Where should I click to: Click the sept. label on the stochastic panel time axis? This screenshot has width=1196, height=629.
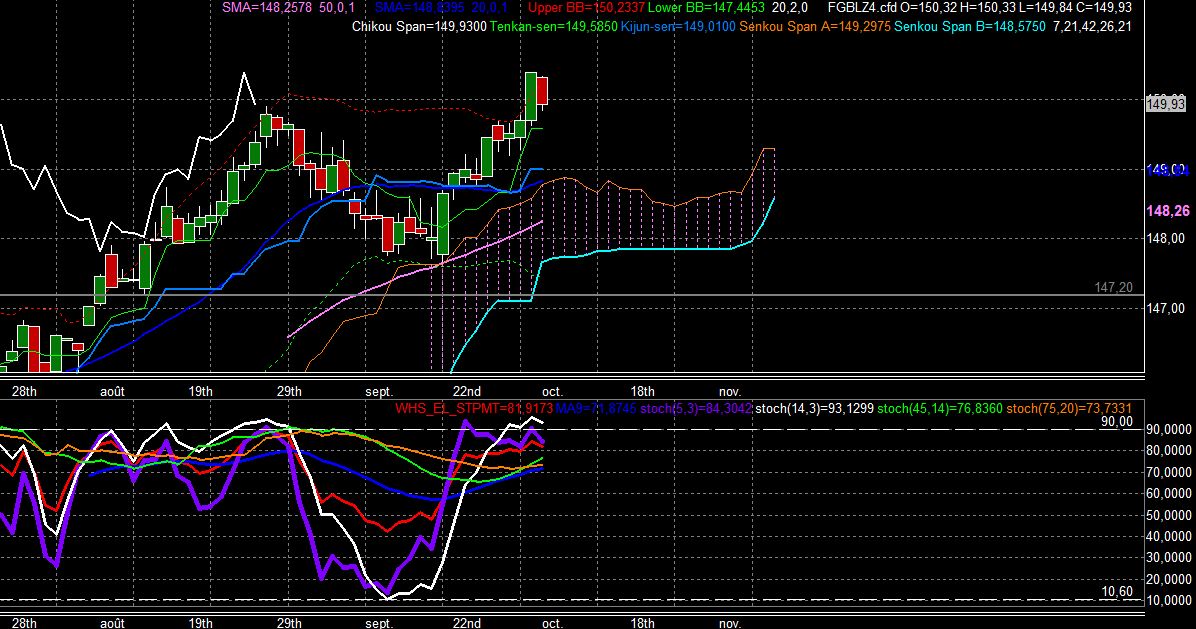pyautogui.click(x=379, y=623)
